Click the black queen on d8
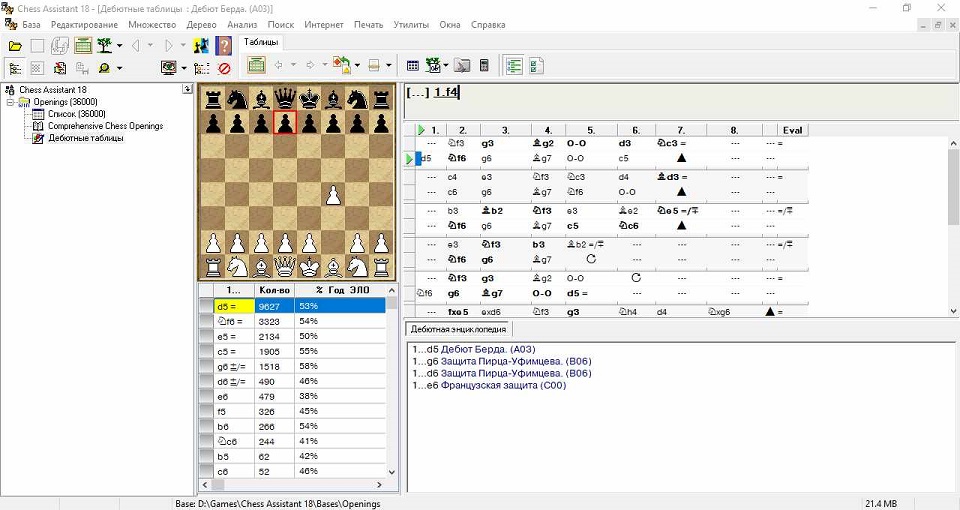Viewport: 960px width, 510px height. 285,99
